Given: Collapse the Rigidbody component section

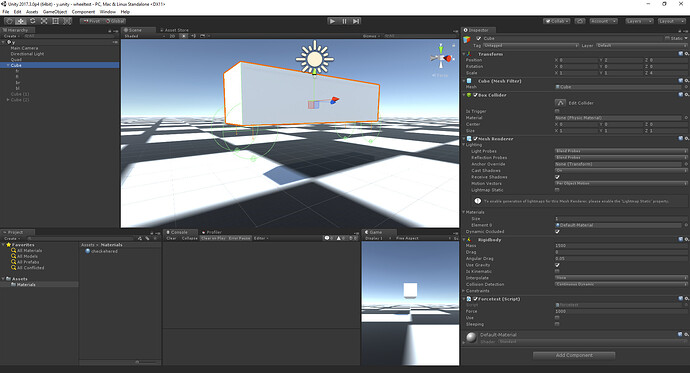Looking at the screenshot, I should pos(464,240).
